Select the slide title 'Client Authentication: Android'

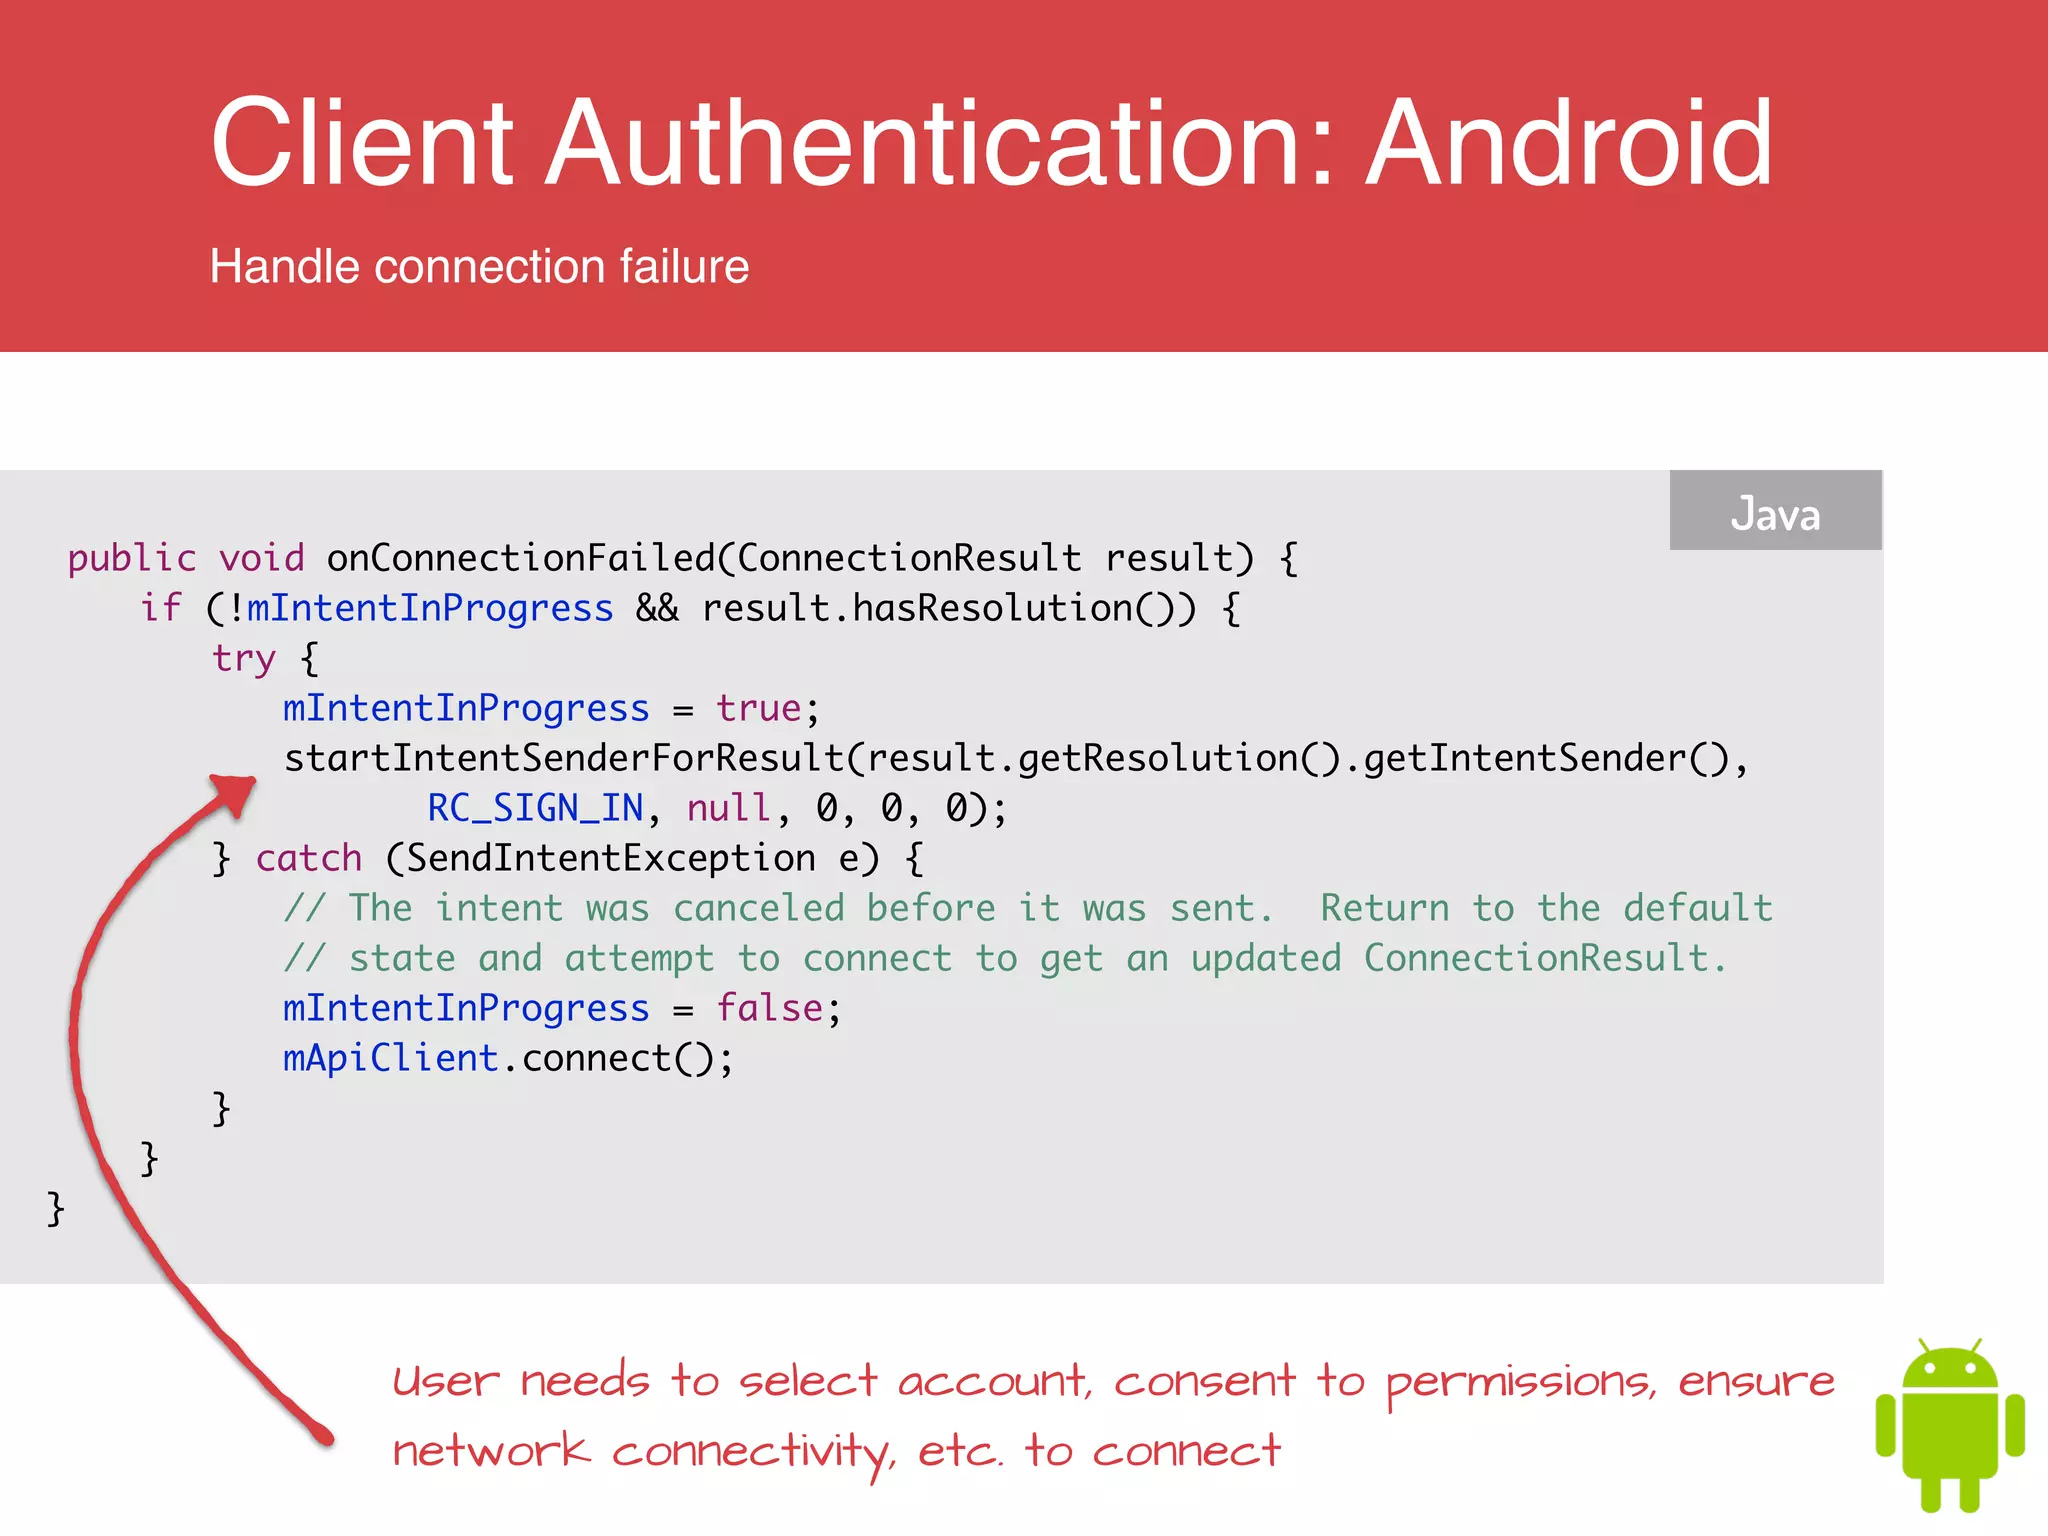(x=991, y=142)
